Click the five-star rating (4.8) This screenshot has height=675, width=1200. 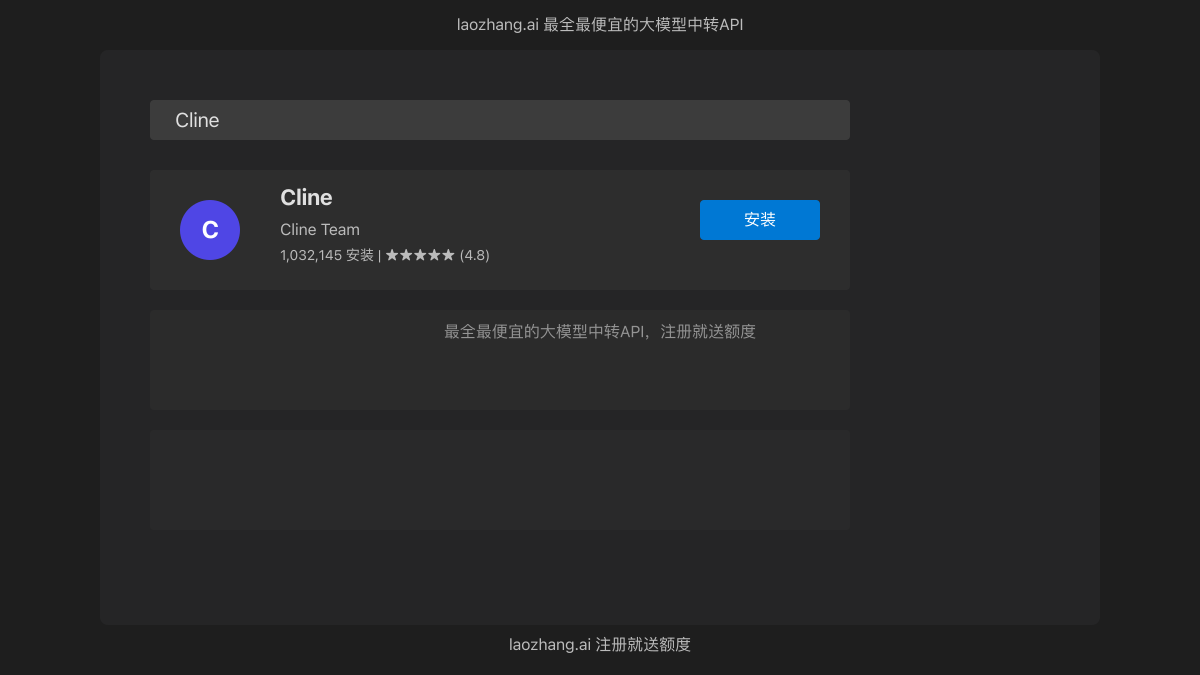pos(437,255)
